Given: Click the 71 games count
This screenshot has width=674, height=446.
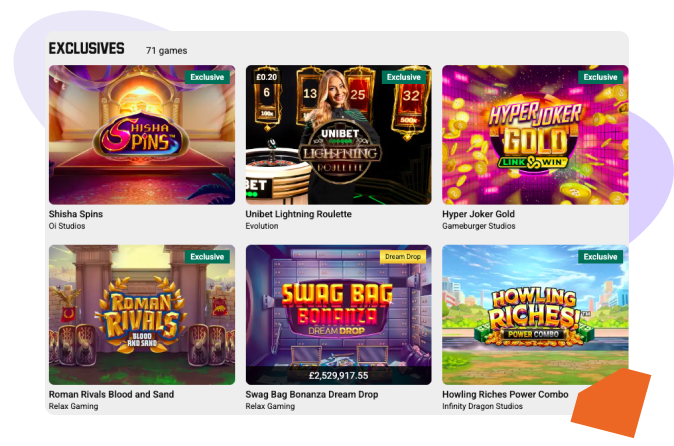Looking at the screenshot, I should coord(166,51).
